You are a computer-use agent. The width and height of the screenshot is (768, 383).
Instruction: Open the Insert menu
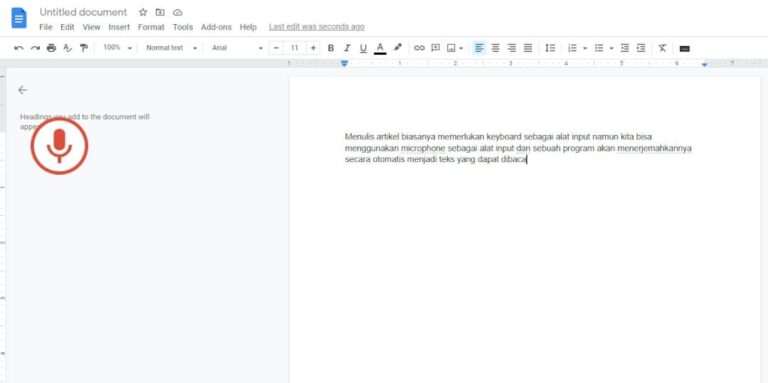[119, 27]
